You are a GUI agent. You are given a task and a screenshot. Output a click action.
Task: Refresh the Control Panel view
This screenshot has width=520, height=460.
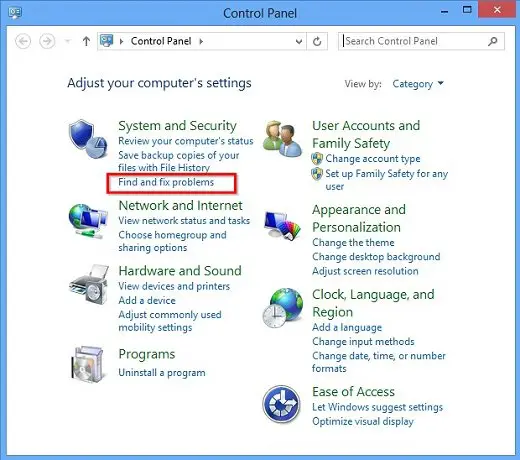(317, 41)
